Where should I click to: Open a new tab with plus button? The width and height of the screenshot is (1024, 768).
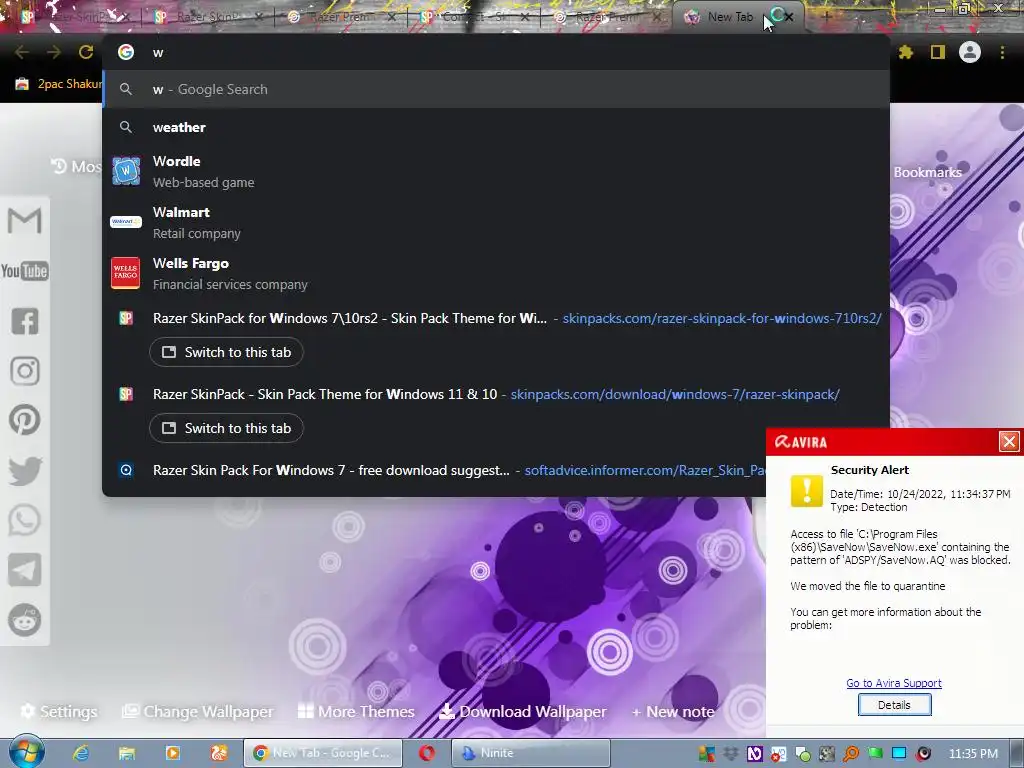coord(826,17)
